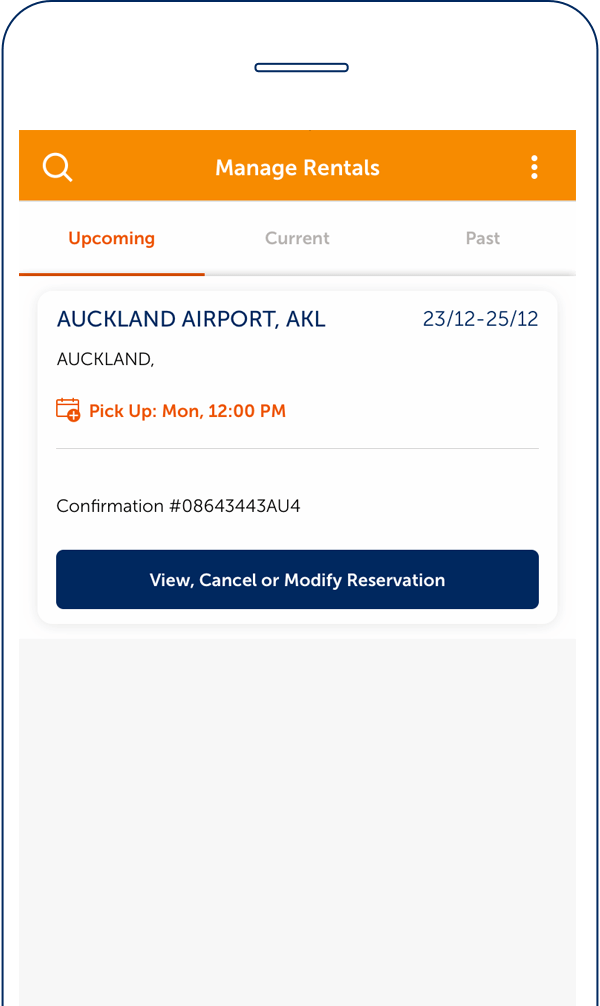Tap the search magnifier icon
This screenshot has height=1006, width=600.
[x=58, y=167]
